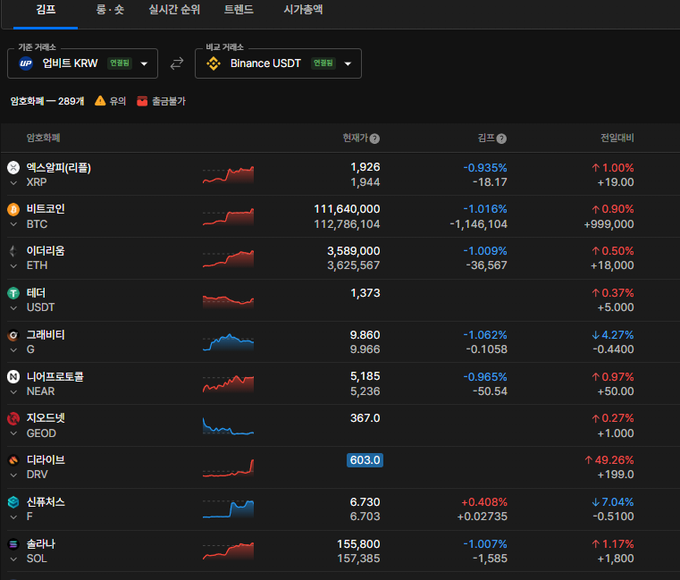Switch to the 롱·숏 tab

pos(110,10)
